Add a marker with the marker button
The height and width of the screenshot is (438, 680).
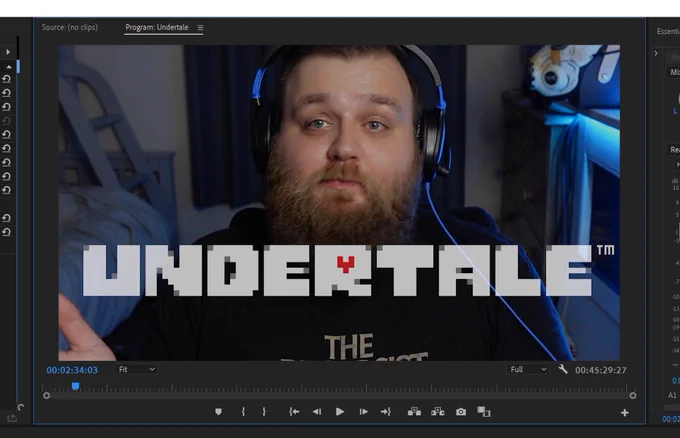click(x=218, y=412)
